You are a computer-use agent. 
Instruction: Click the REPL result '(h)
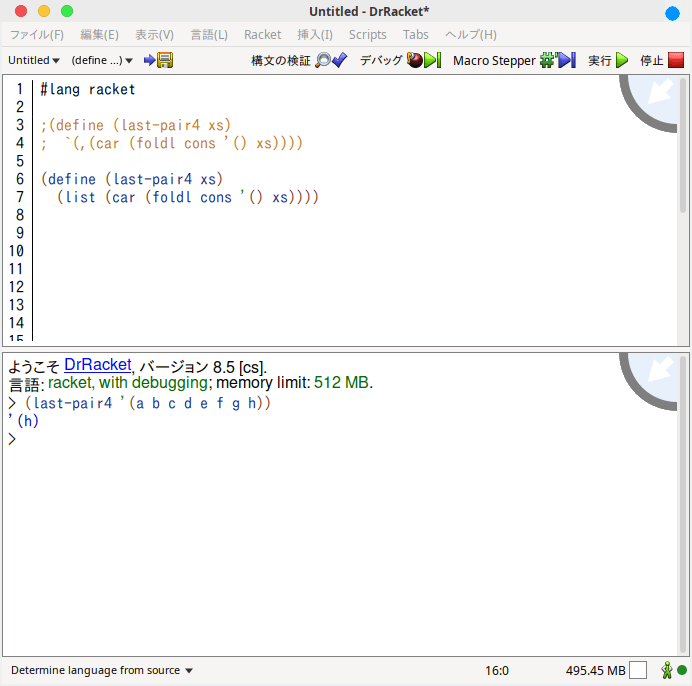(23, 421)
